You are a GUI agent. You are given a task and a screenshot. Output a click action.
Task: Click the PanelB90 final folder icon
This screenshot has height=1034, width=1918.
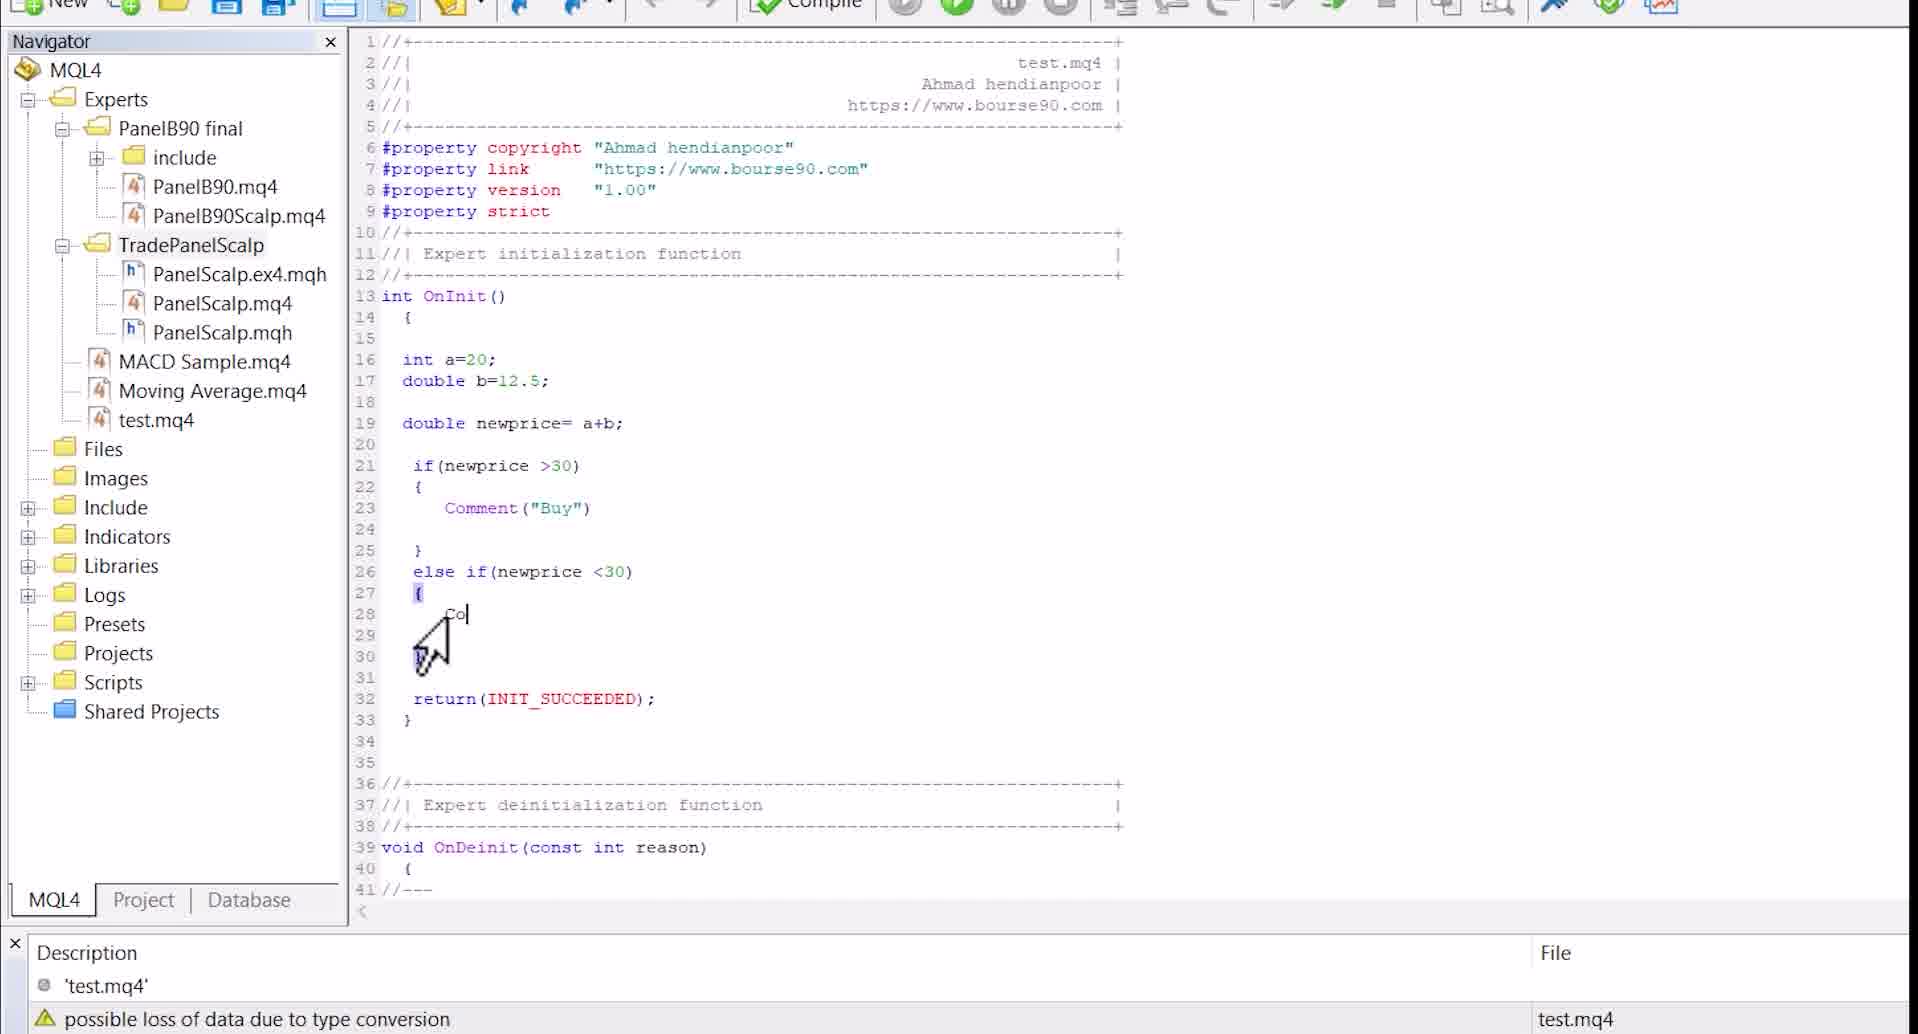[98, 127]
